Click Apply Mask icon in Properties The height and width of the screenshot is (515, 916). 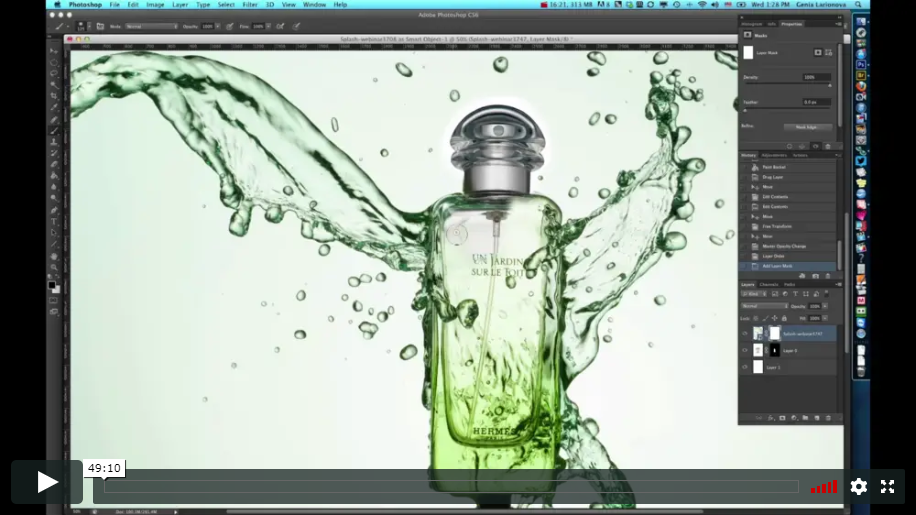point(802,147)
